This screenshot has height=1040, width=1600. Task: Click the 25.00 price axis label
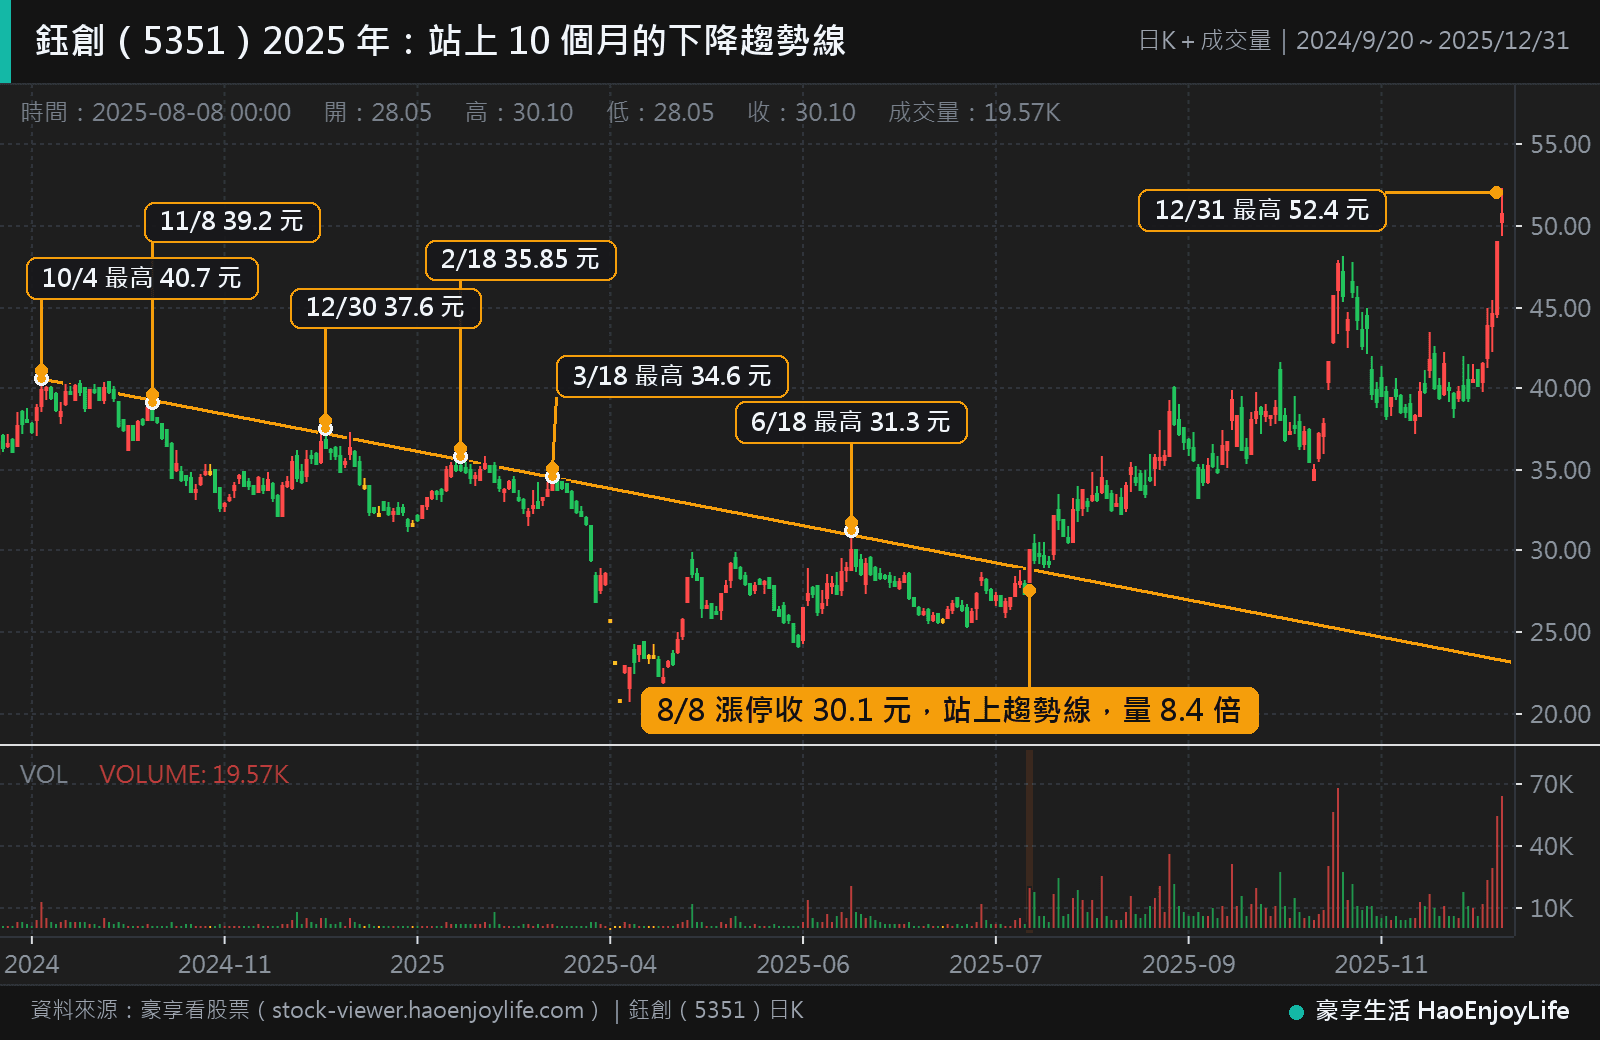1560,632
